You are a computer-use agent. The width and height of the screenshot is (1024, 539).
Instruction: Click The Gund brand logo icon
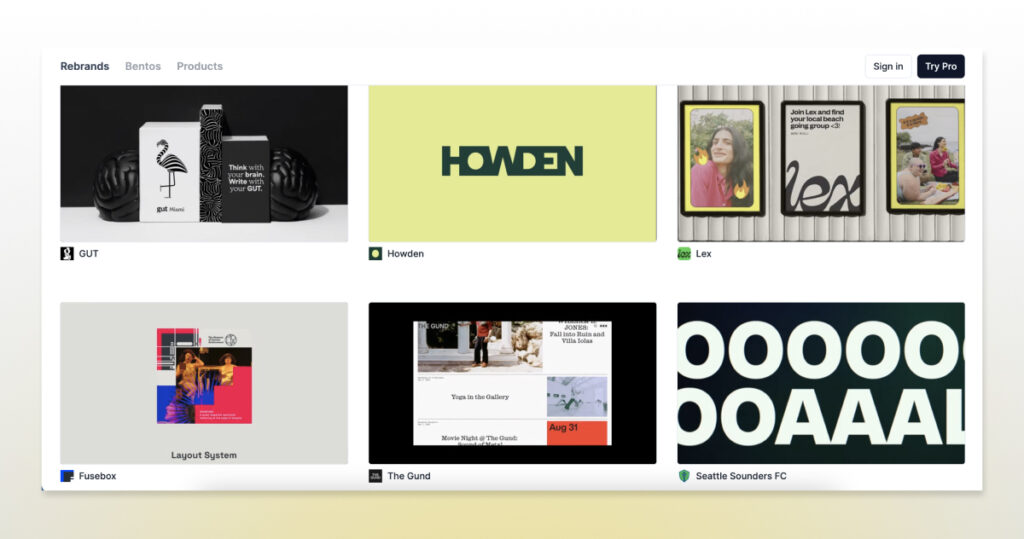(x=375, y=476)
